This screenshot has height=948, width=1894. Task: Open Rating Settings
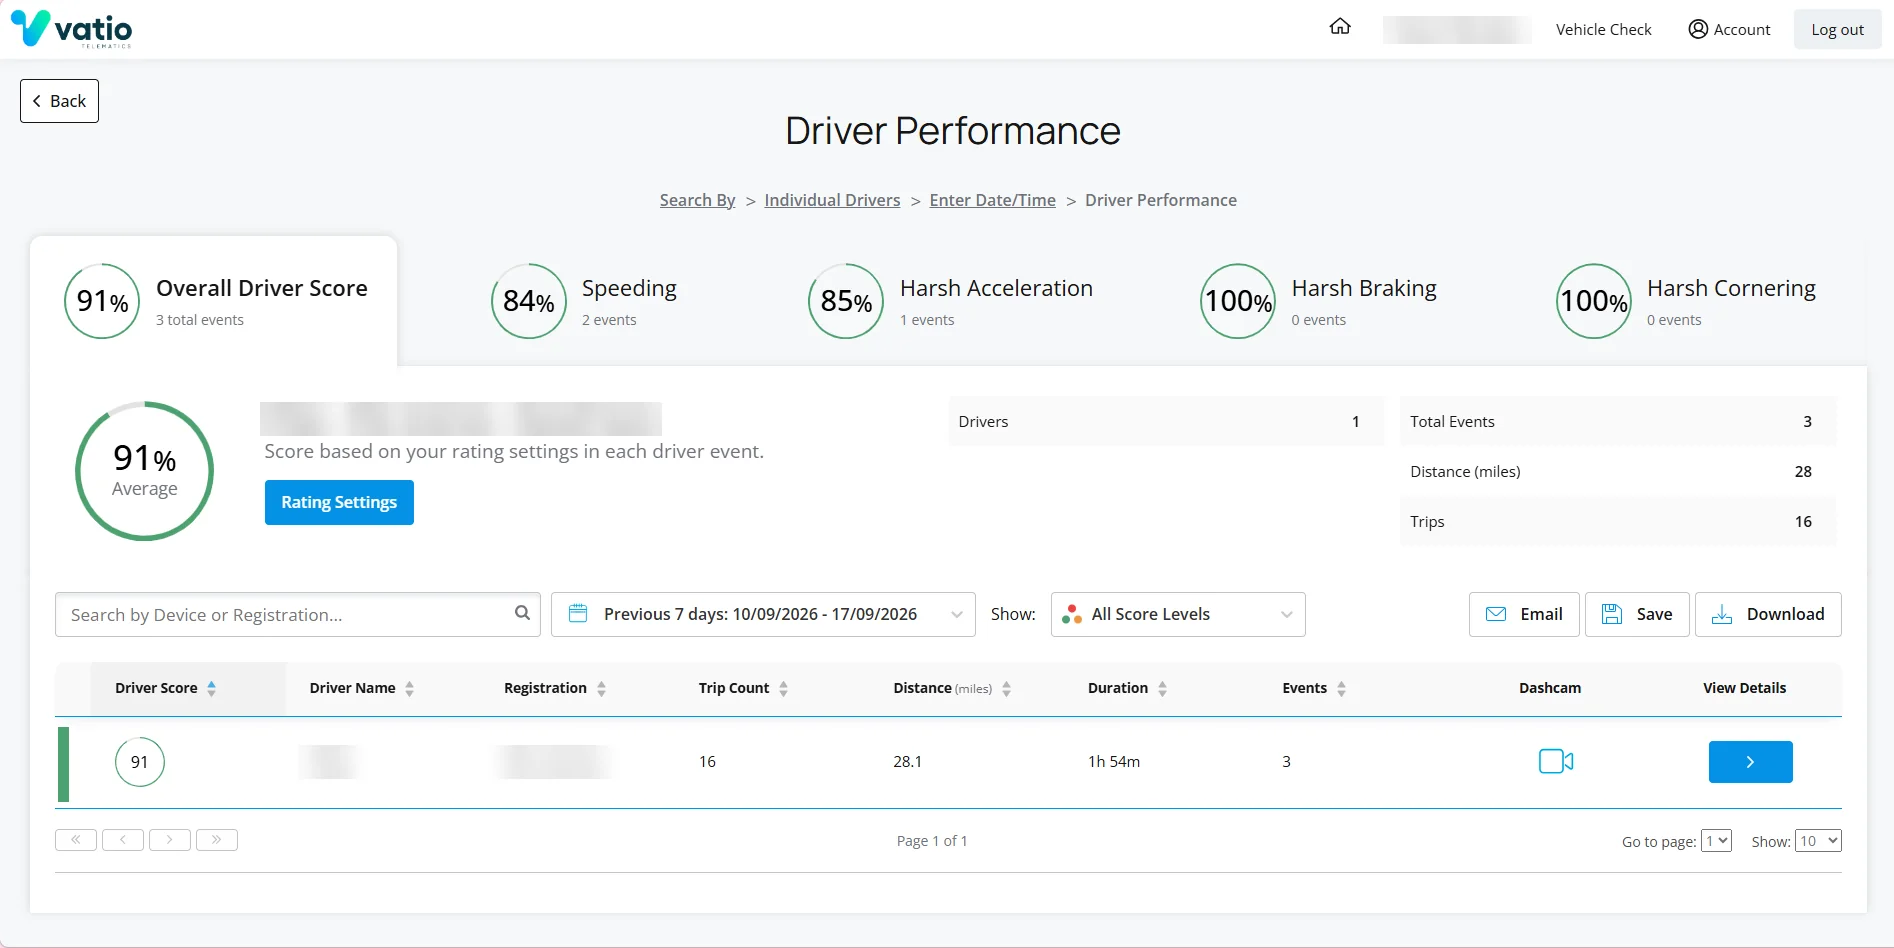point(339,502)
